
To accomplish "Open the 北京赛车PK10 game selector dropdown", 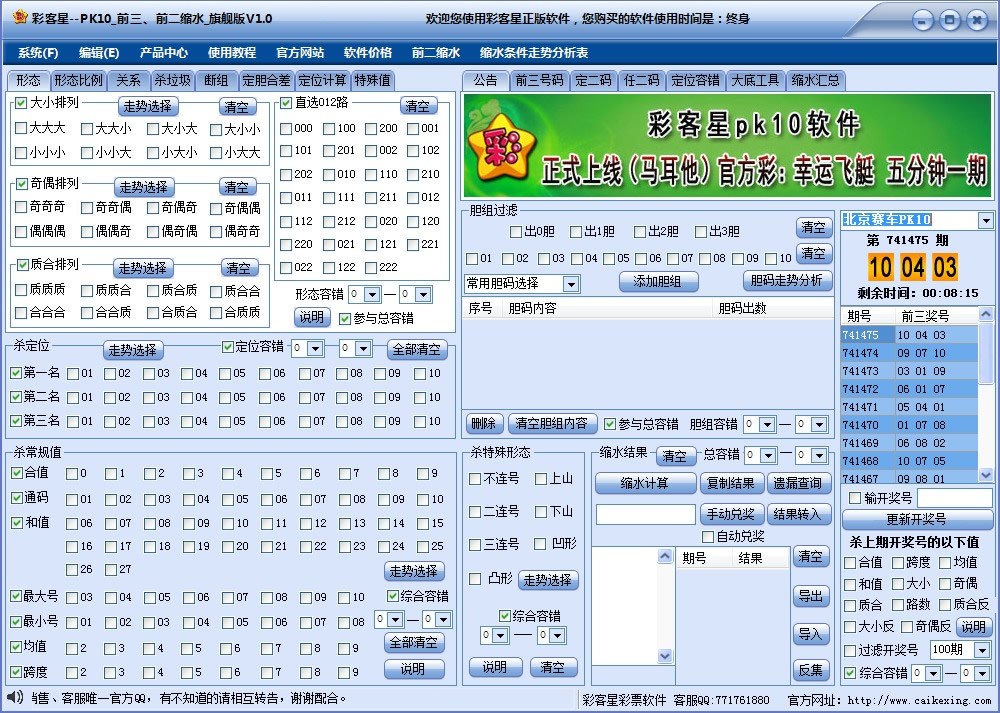I will pos(987,218).
